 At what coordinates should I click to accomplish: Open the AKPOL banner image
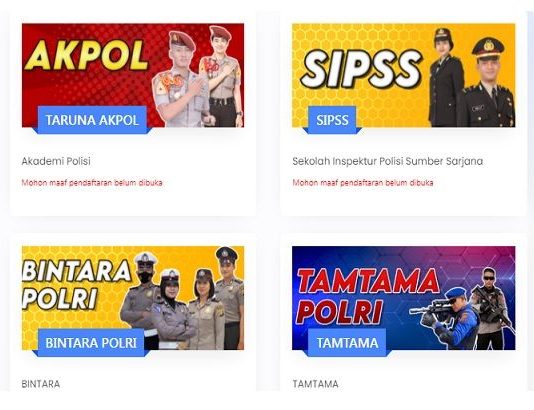133,75
